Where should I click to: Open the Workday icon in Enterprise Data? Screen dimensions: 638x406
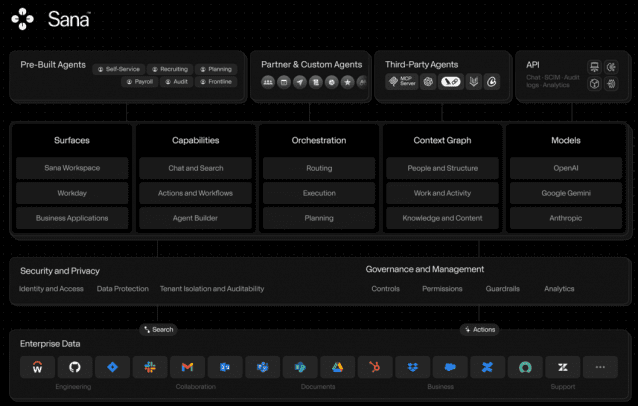tap(37, 367)
